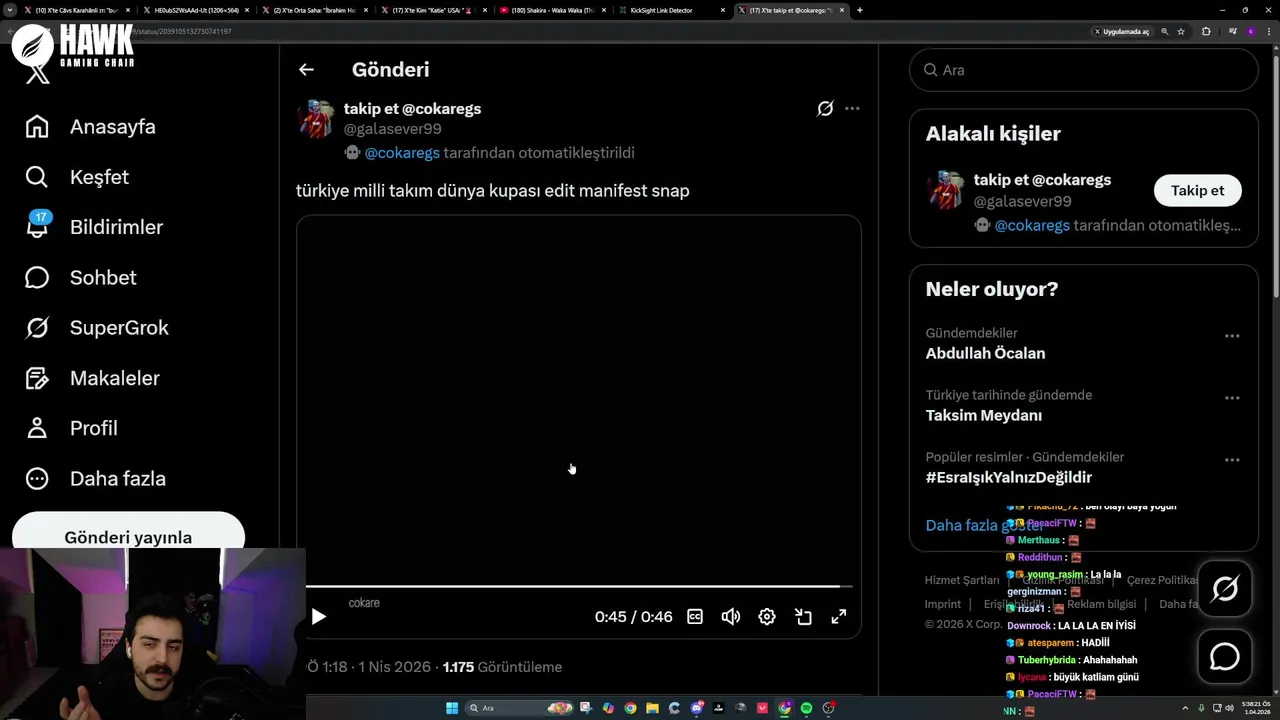Screen dimensions: 1280x720
Task: Open trend Abdullah Öcalan
Action: (x=985, y=353)
